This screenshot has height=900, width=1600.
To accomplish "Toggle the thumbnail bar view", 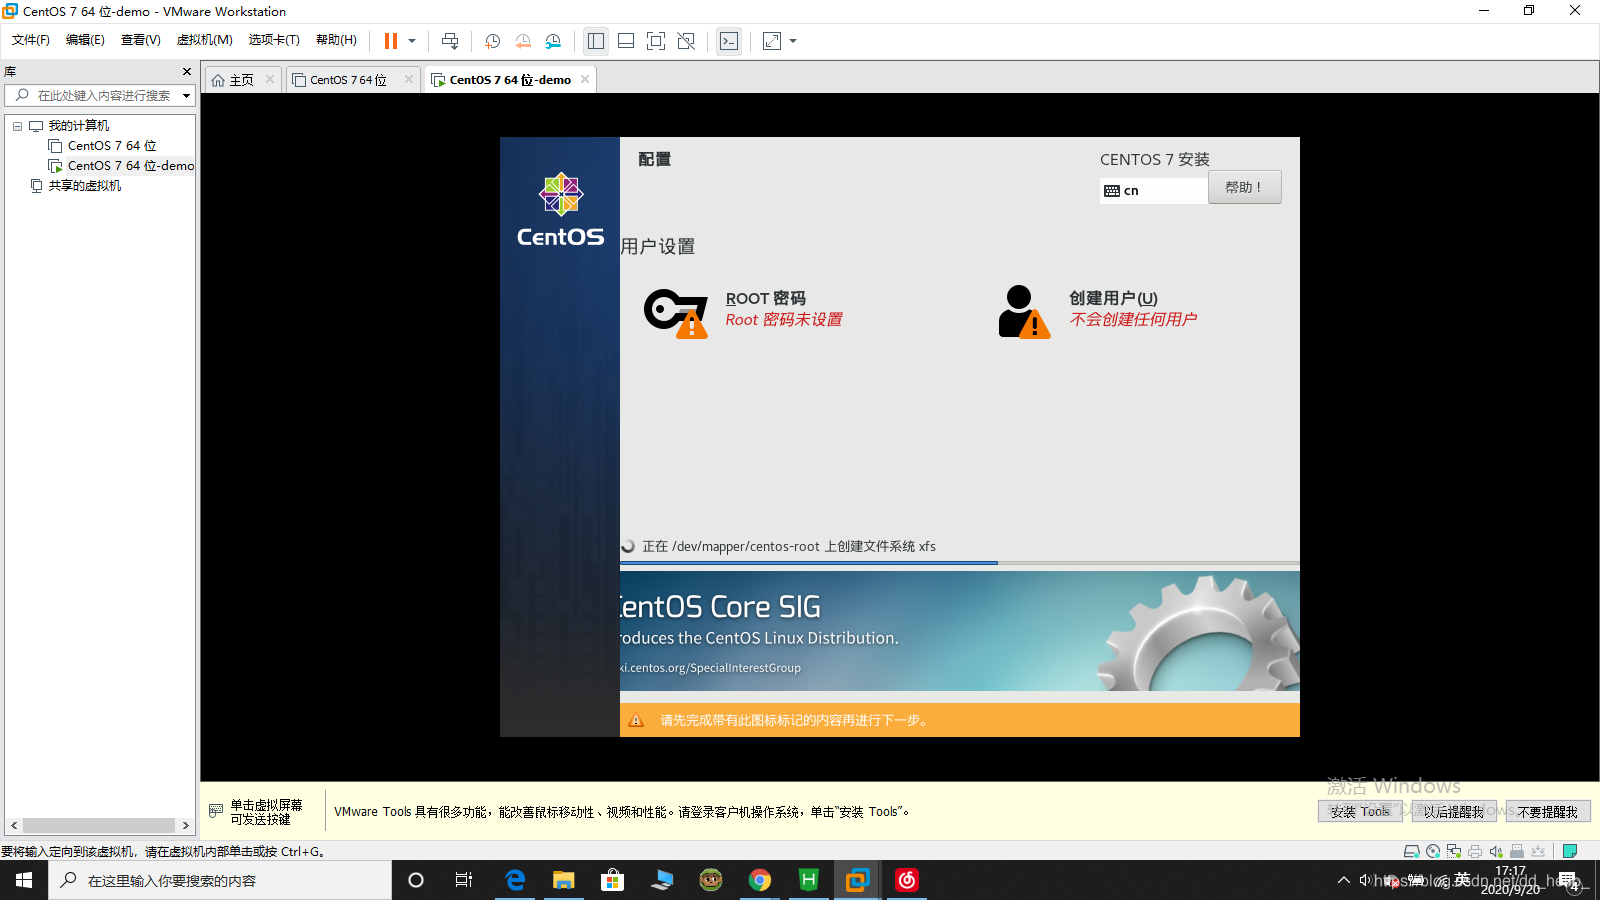I will tap(626, 41).
